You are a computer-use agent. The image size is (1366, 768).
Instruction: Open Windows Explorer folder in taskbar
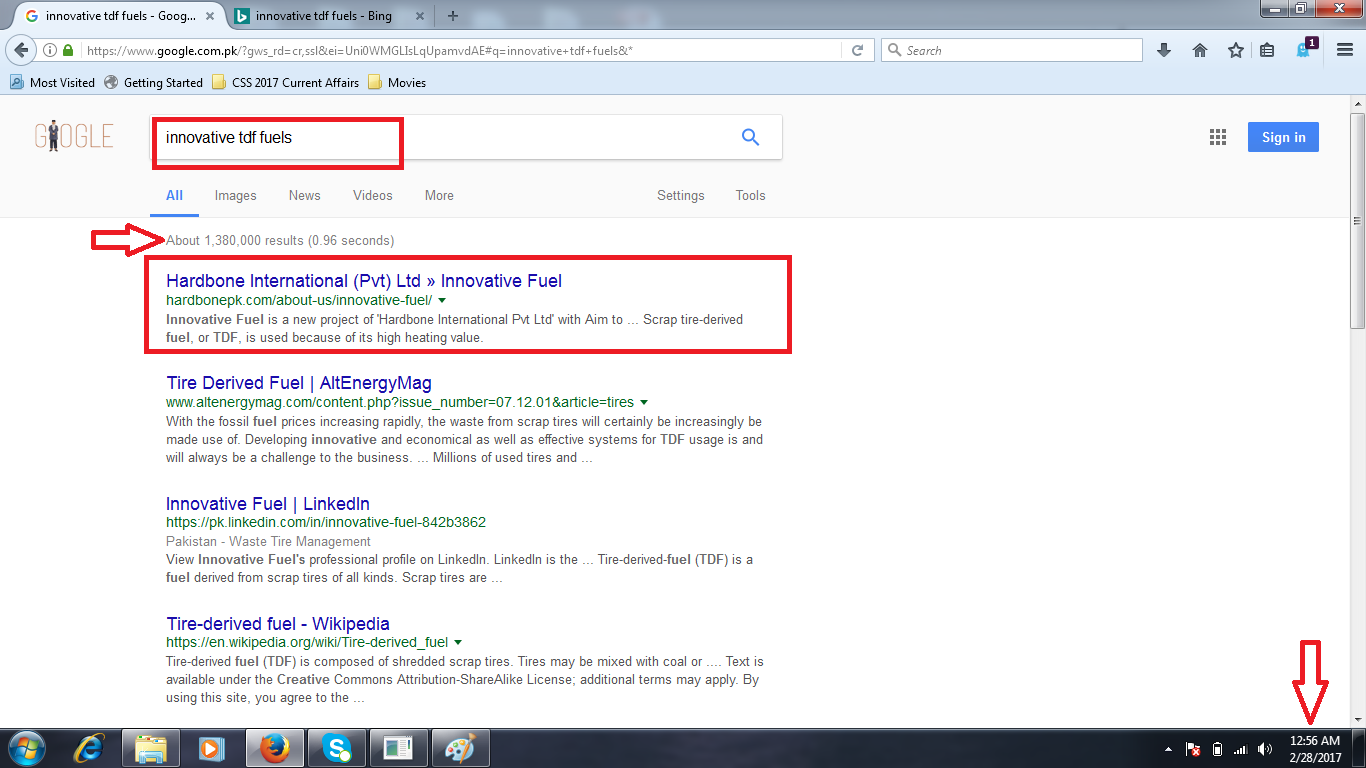coord(151,748)
